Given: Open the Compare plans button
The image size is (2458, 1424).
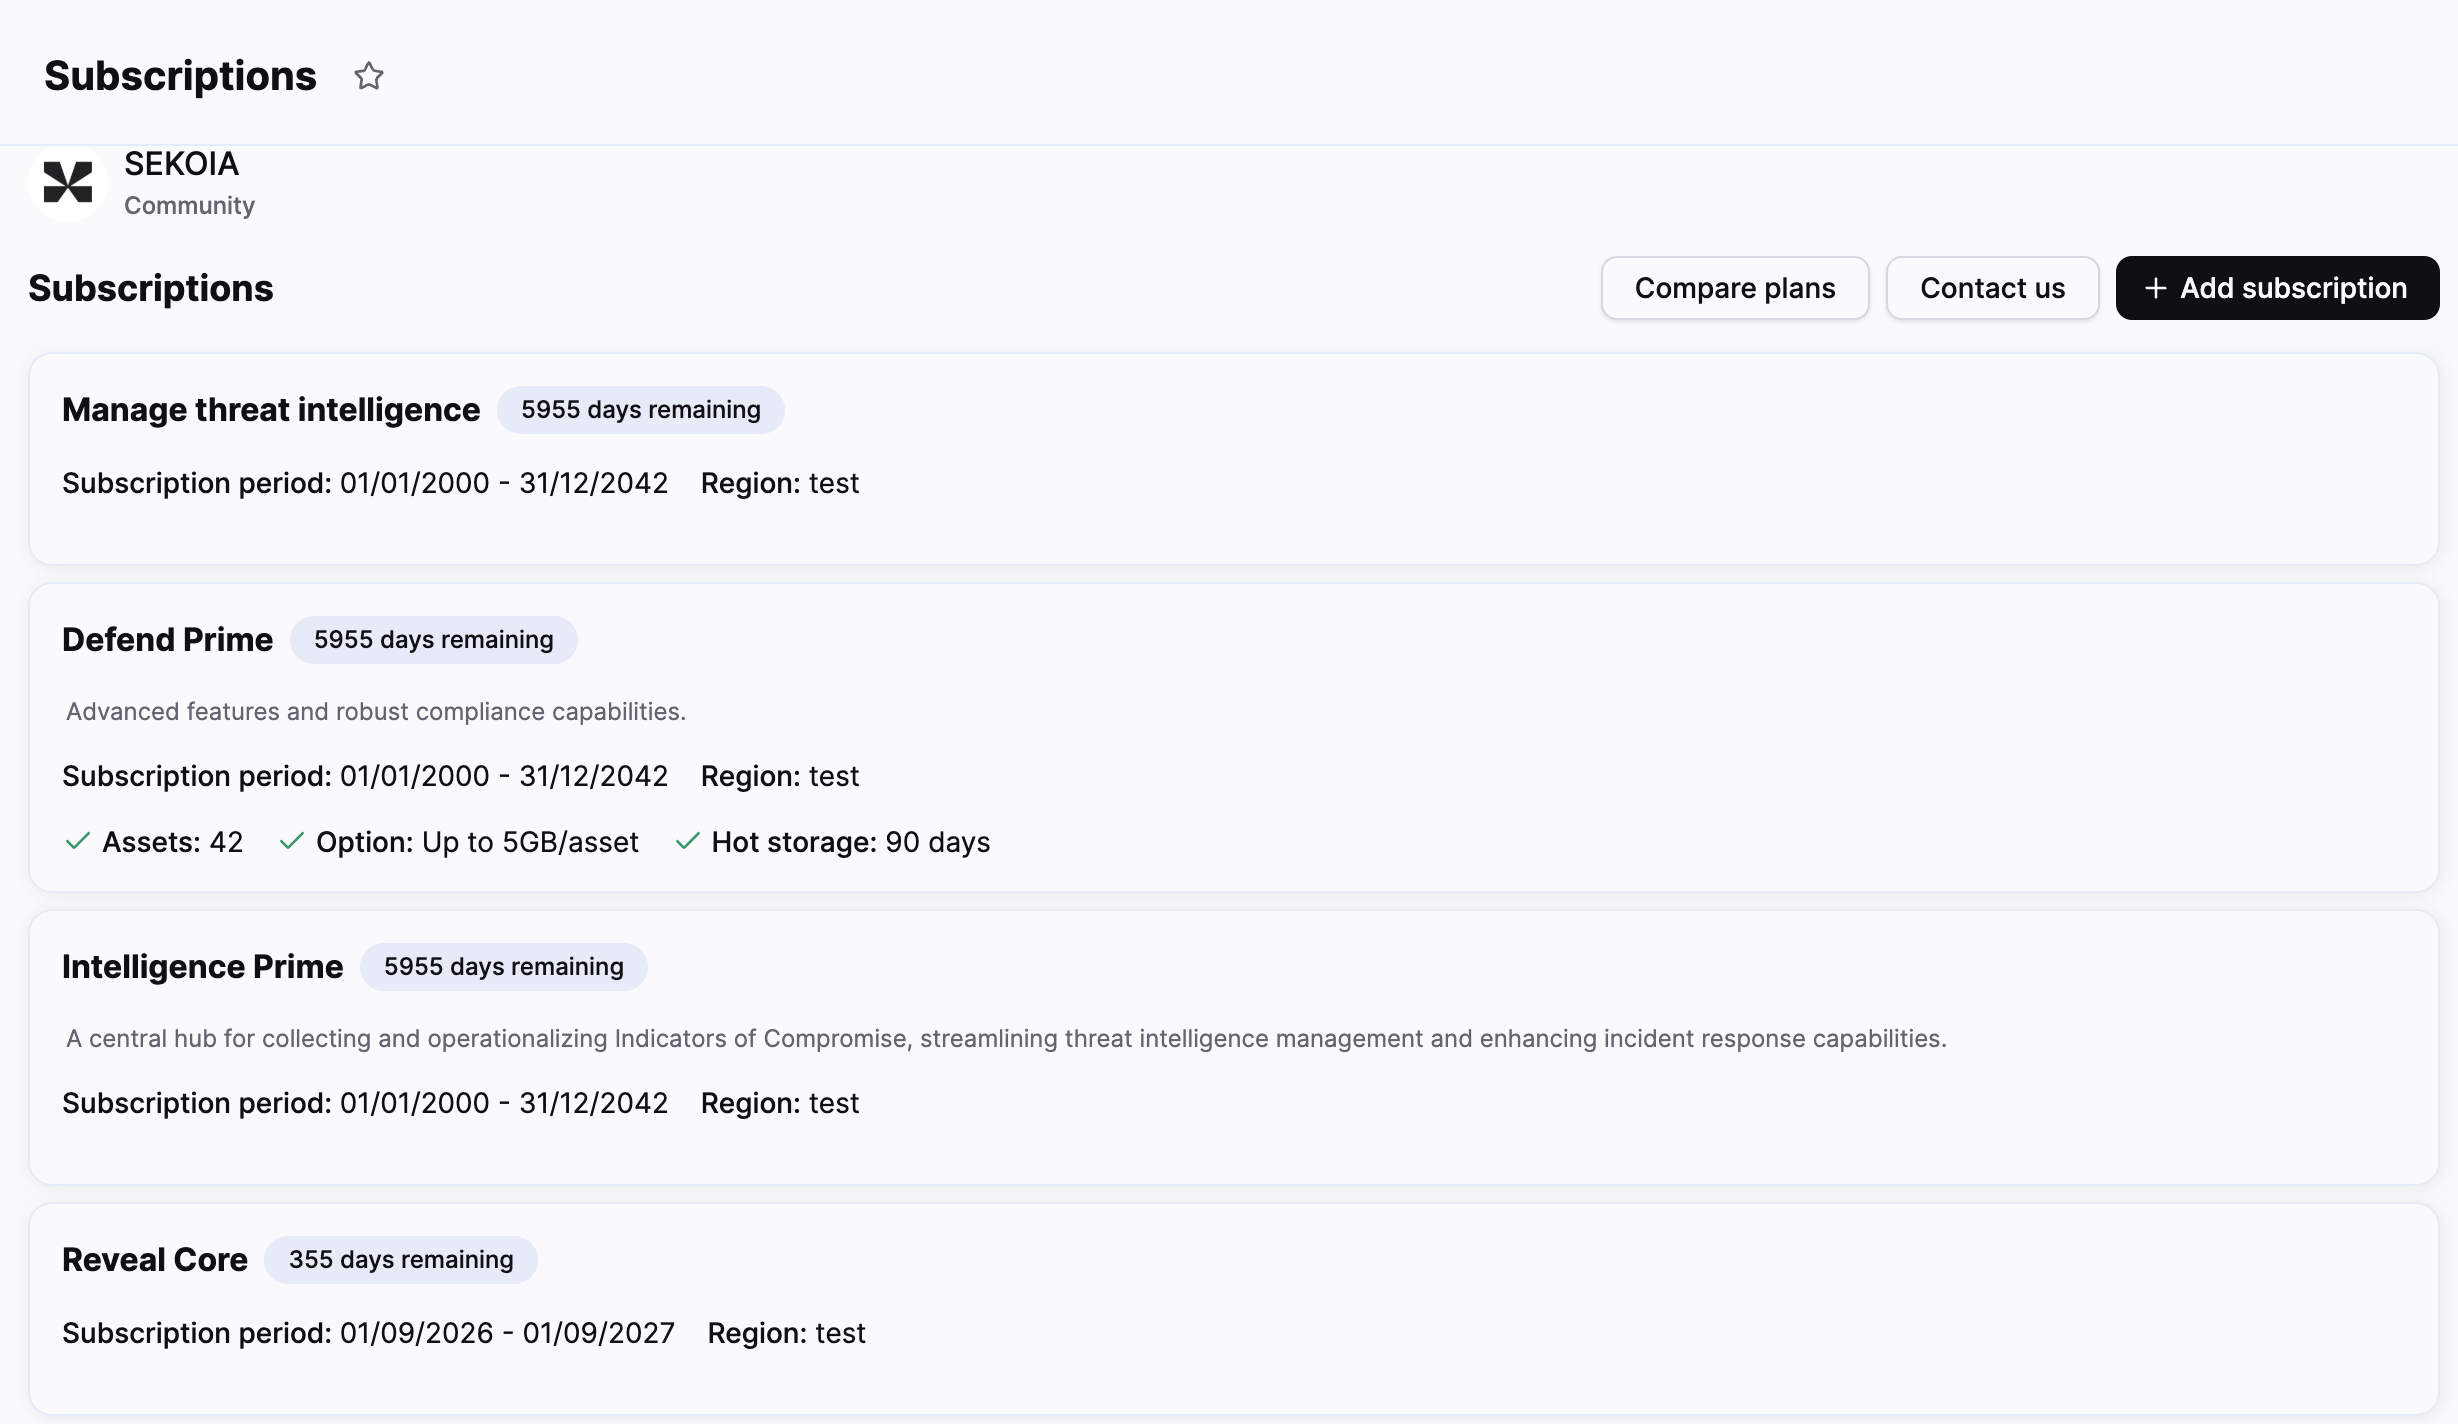Looking at the screenshot, I should (x=1735, y=288).
